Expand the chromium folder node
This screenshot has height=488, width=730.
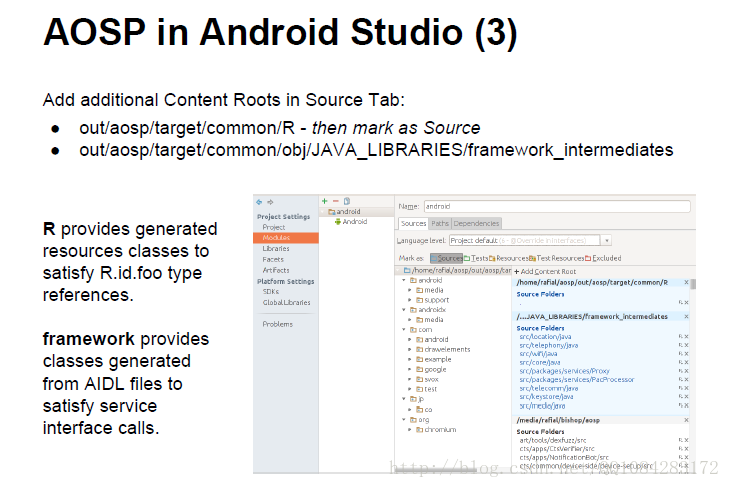click(410, 430)
